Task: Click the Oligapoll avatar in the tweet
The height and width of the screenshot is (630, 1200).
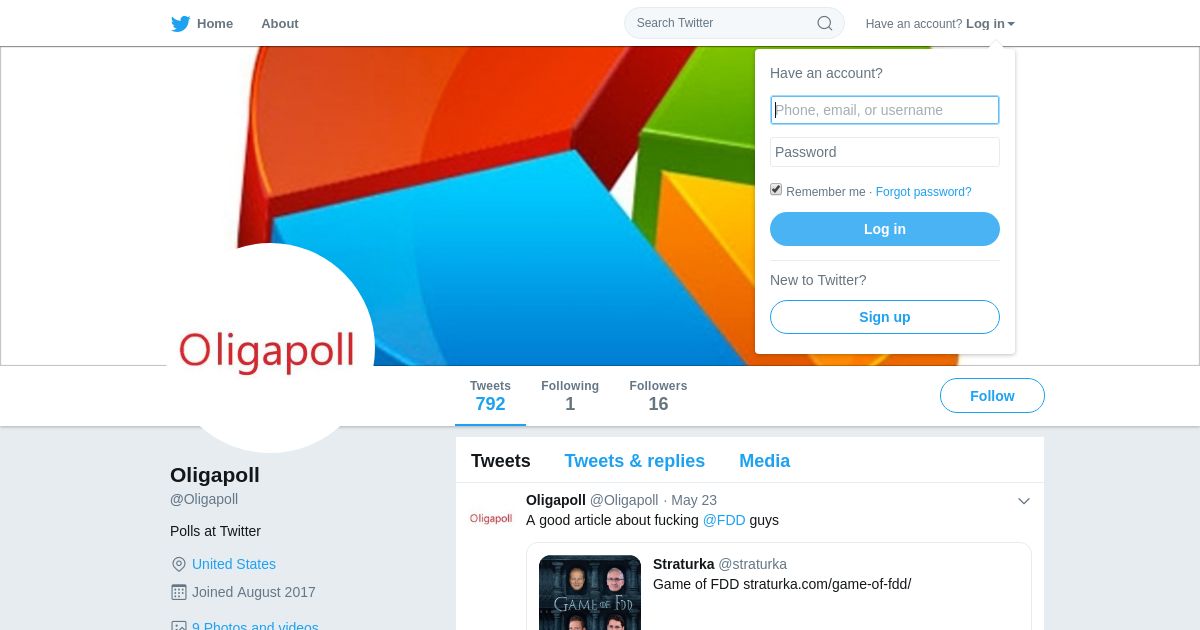Action: pos(491,518)
